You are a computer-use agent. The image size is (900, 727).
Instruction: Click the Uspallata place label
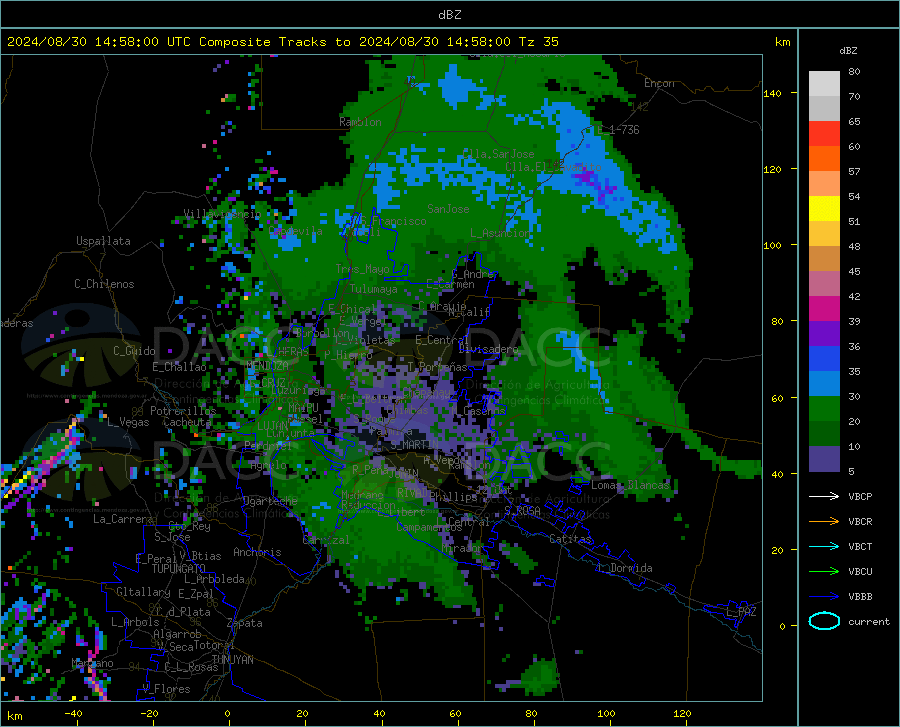click(x=103, y=241)
